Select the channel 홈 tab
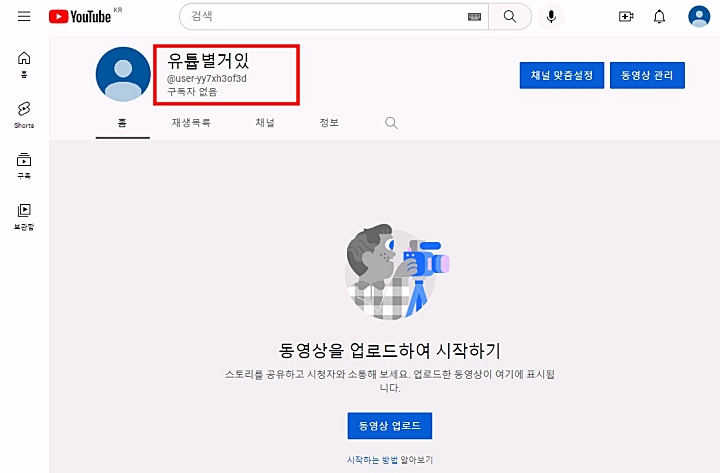Image resolution: width=720 pixels, height=473 pixels. pyautogui.click(x=122, y=123)
